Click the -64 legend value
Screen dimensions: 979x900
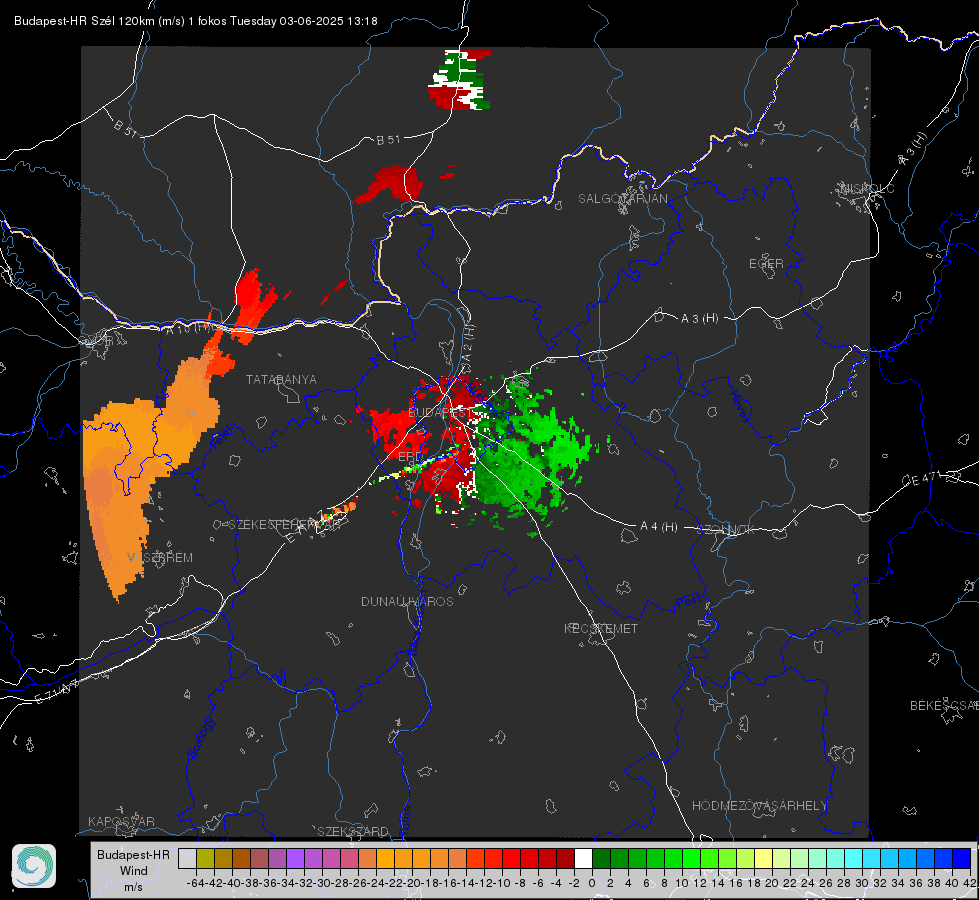(x=195, y=883)
